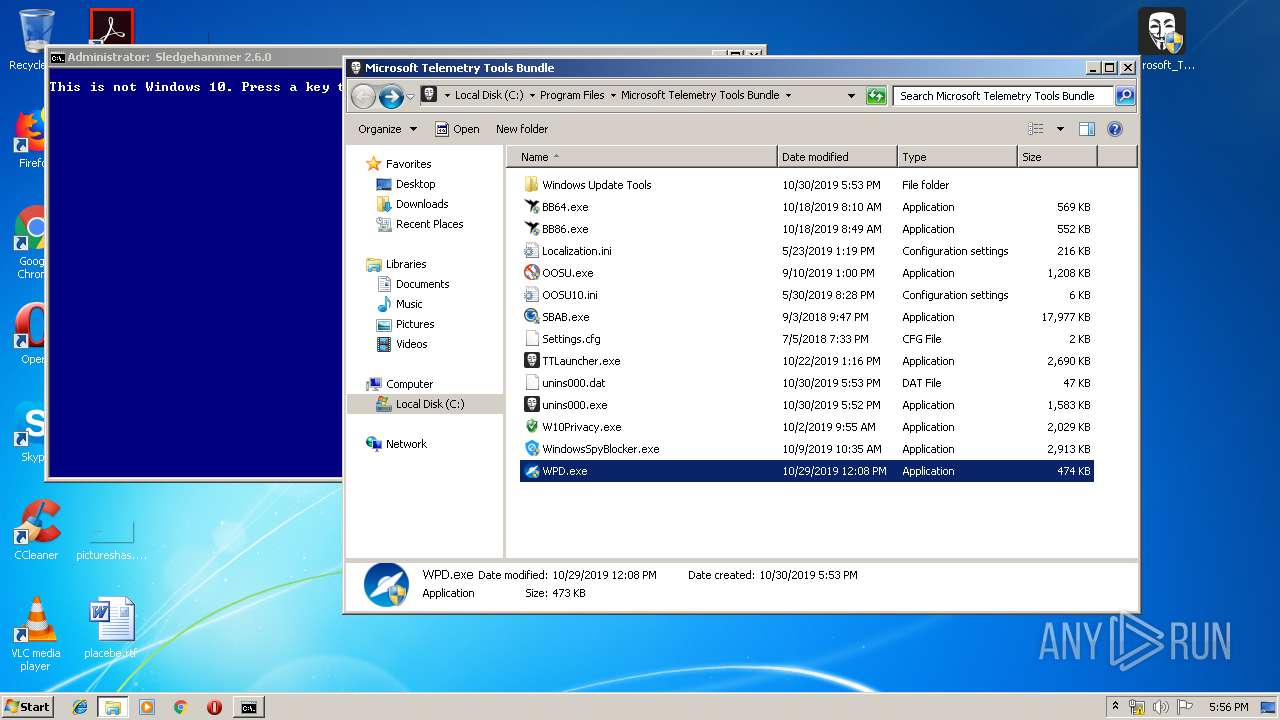Open the Opera icon on the taskbar
This screenshot has height=720, width=1280.
pyautogui.click(x=214, y=707)
